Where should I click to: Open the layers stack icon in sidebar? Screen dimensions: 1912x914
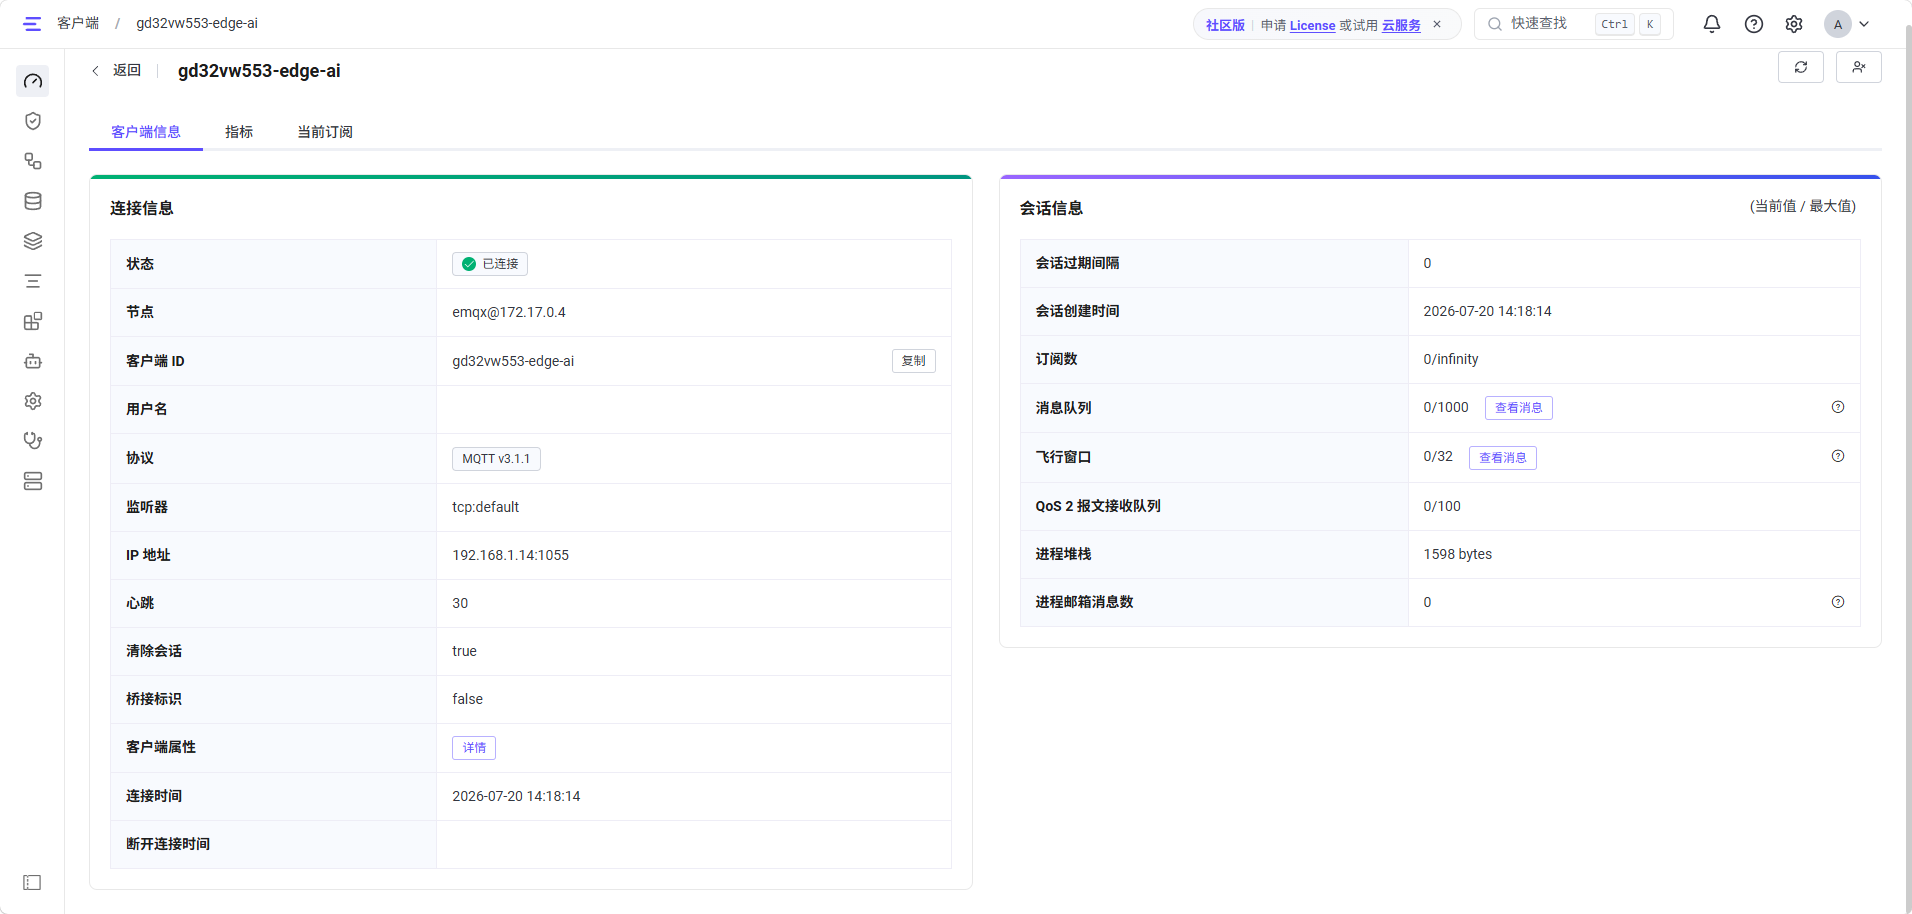pyautogui.click(x=33, y=241)
